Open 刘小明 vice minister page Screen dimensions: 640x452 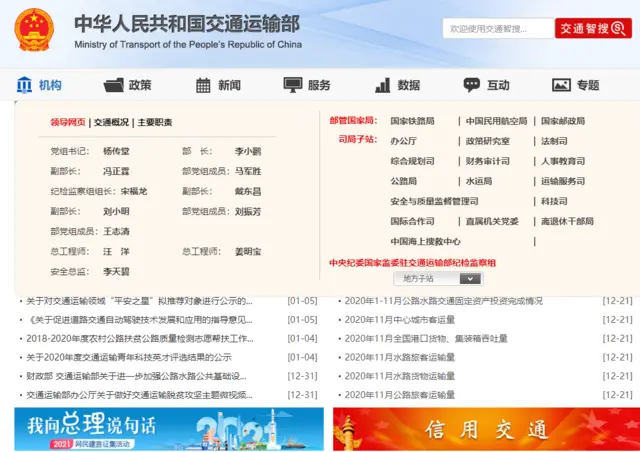click(116, 211)
